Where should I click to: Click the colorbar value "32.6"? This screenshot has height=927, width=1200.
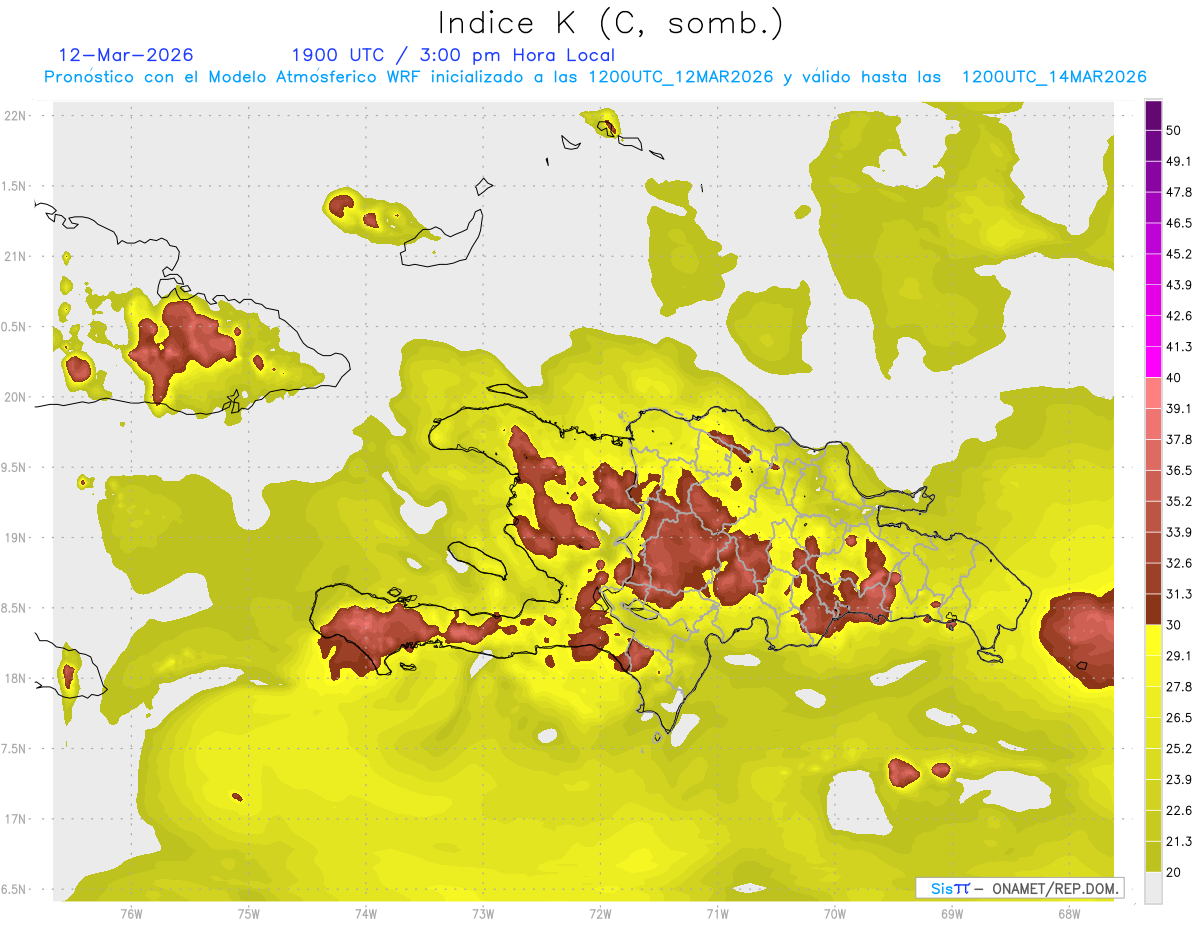pyautogui.click(x=1179, y=563)
